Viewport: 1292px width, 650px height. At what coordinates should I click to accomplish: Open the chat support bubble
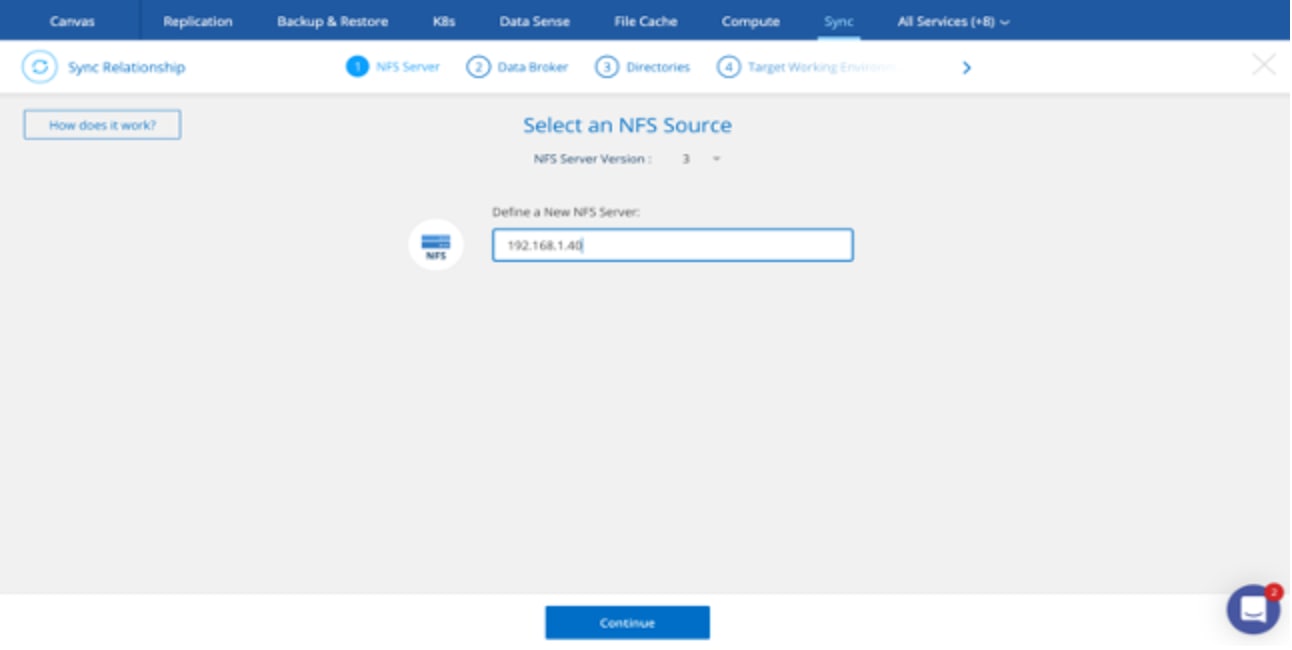(x=1253, y=609)
